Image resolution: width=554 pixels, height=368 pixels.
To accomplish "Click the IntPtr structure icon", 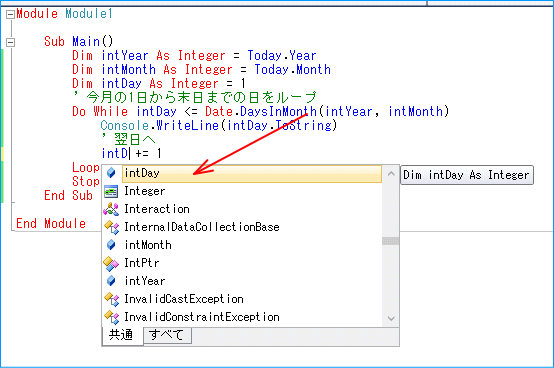I will click(111, 263).
